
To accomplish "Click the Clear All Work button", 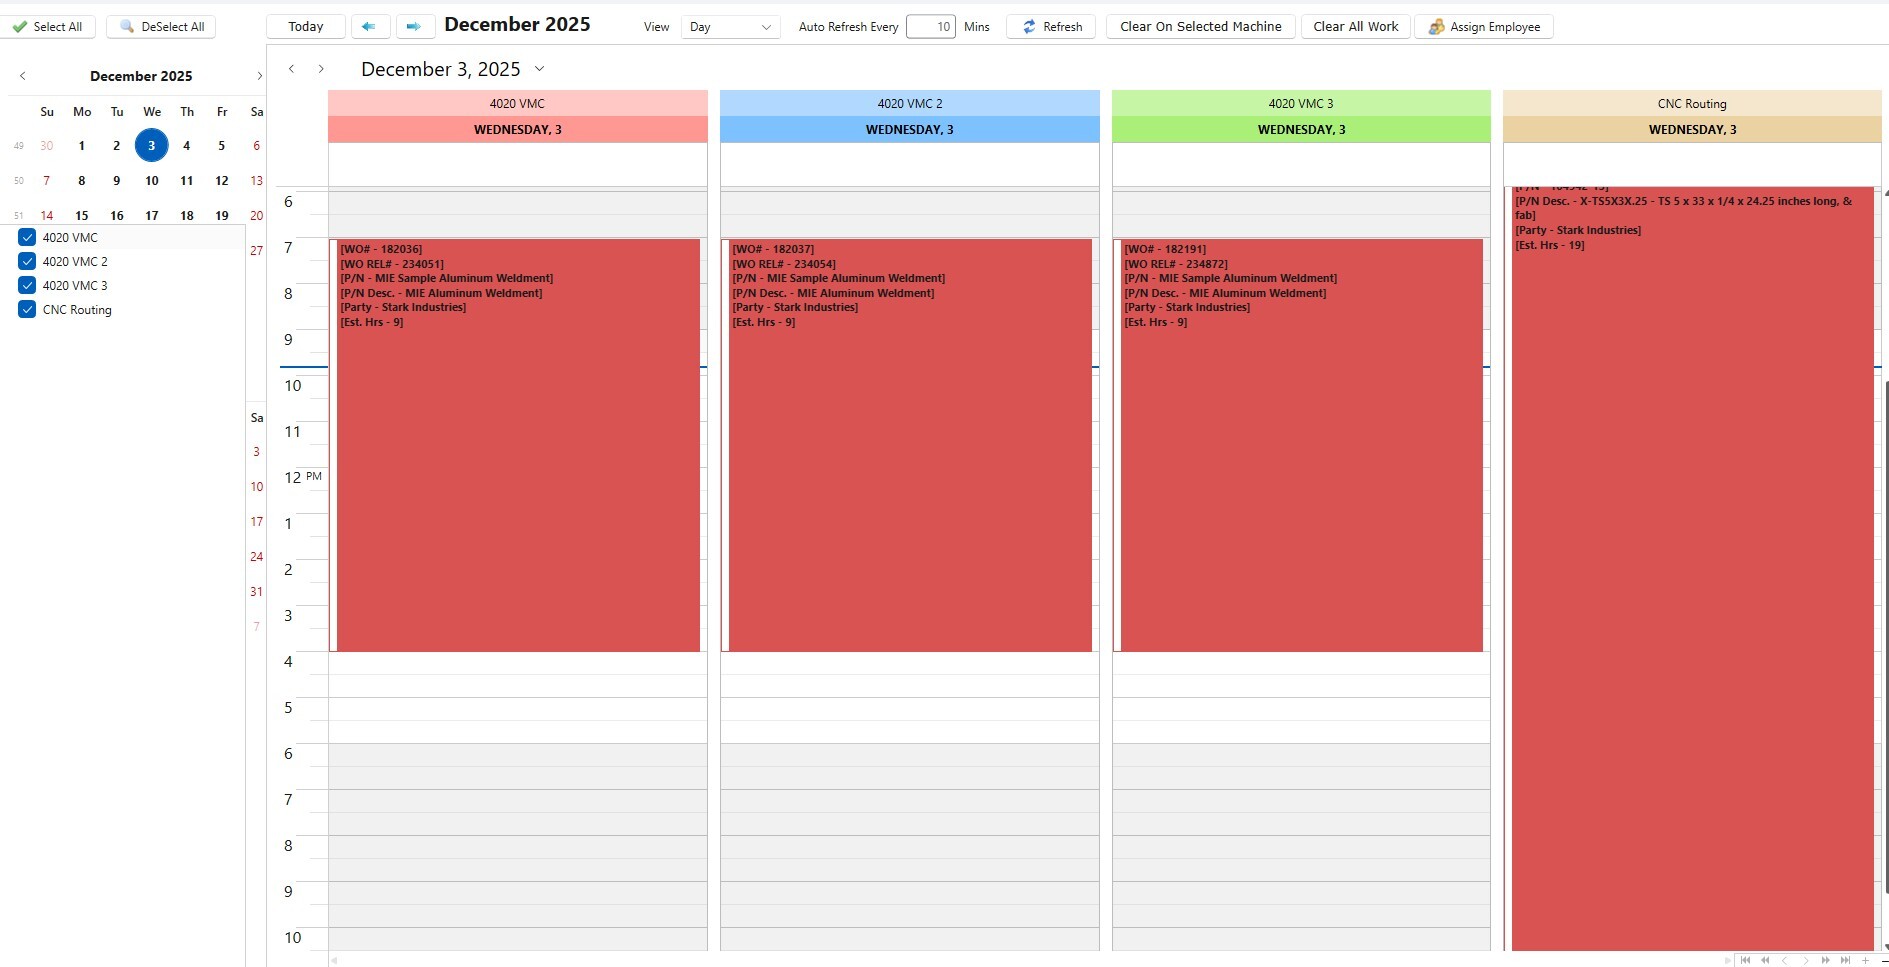I will [1355, 26].
